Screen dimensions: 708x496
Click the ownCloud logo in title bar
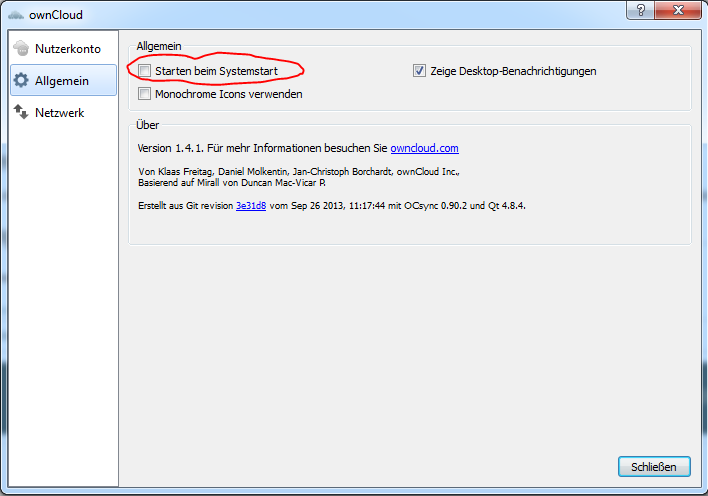click(x=16, y=15)
